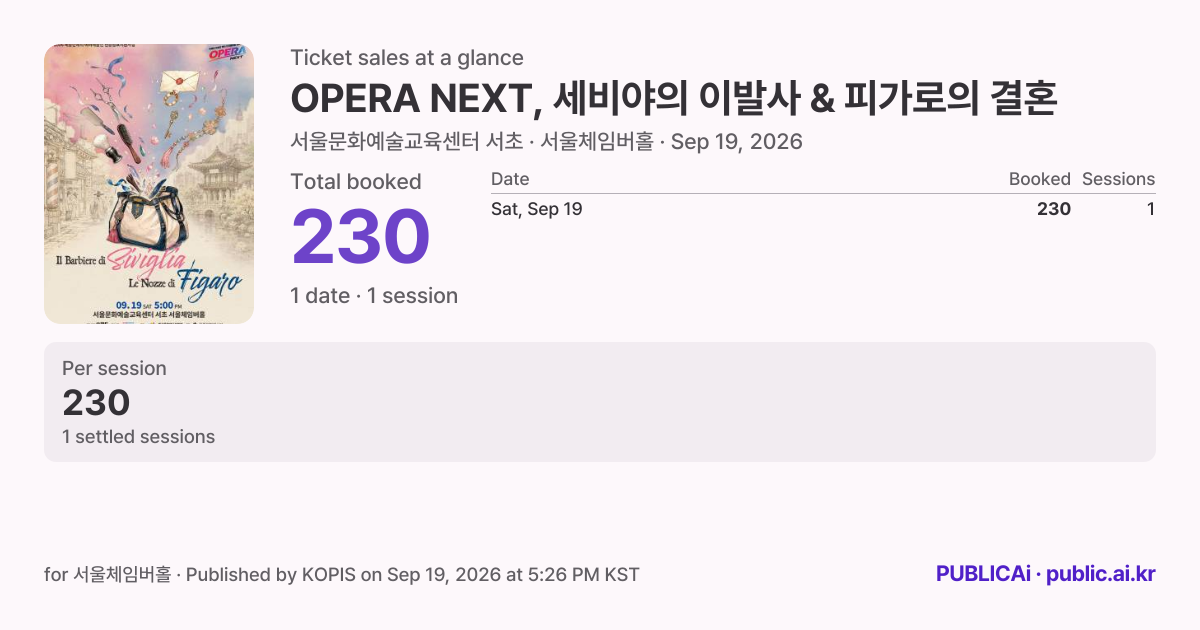Click the 1 date · 1 session caption
Viewport: 1200px width, 630px height.
(374, 296)
